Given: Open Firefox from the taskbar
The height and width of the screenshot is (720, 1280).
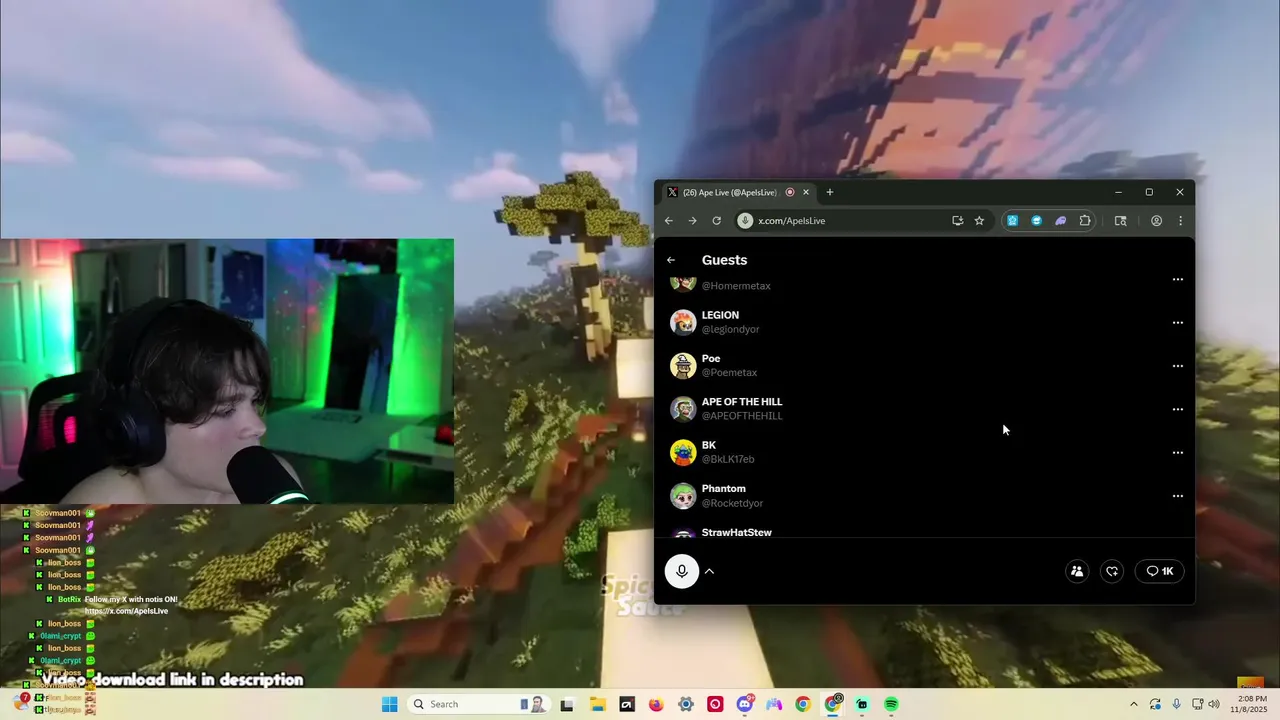Looking at the screenshot, I should pos(656,704).
